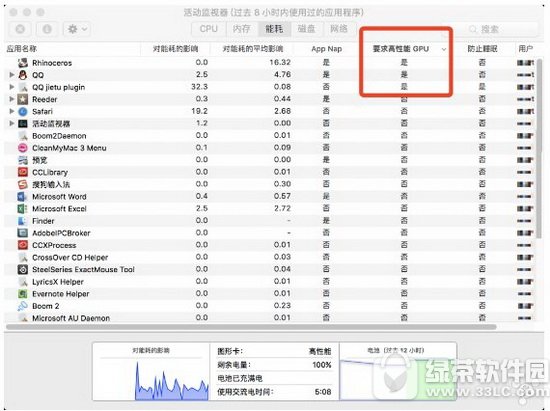
Task: Switch to the 磁盘 tab
Action: pos(307,29)
